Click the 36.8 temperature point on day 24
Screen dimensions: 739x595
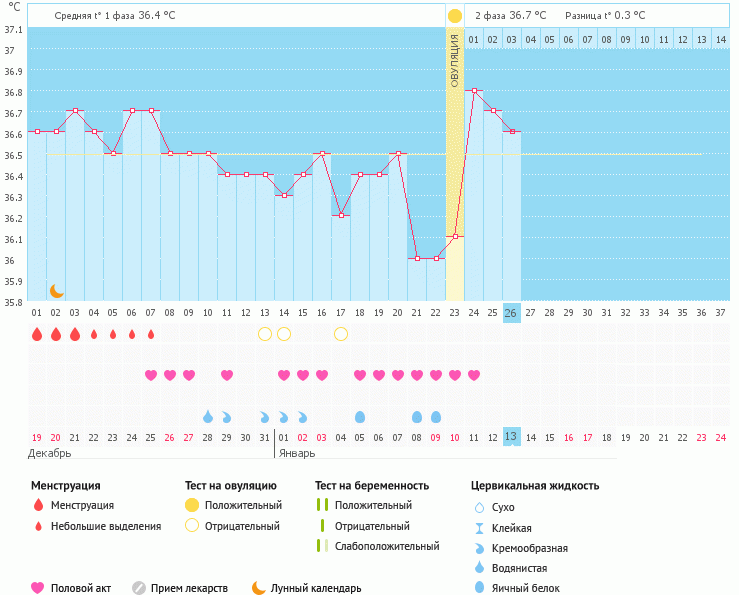point(474,90)
